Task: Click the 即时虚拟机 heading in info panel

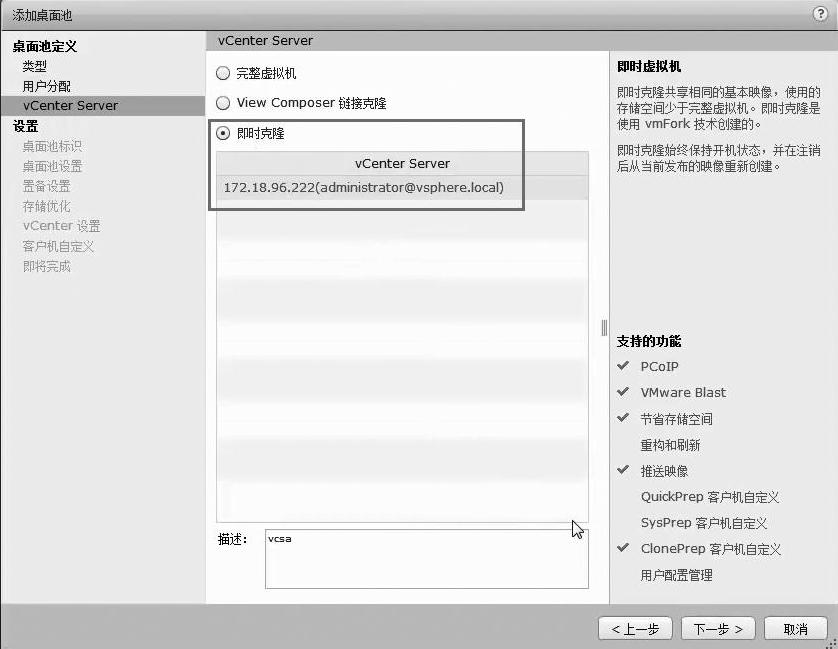Action: click(649, 66)
